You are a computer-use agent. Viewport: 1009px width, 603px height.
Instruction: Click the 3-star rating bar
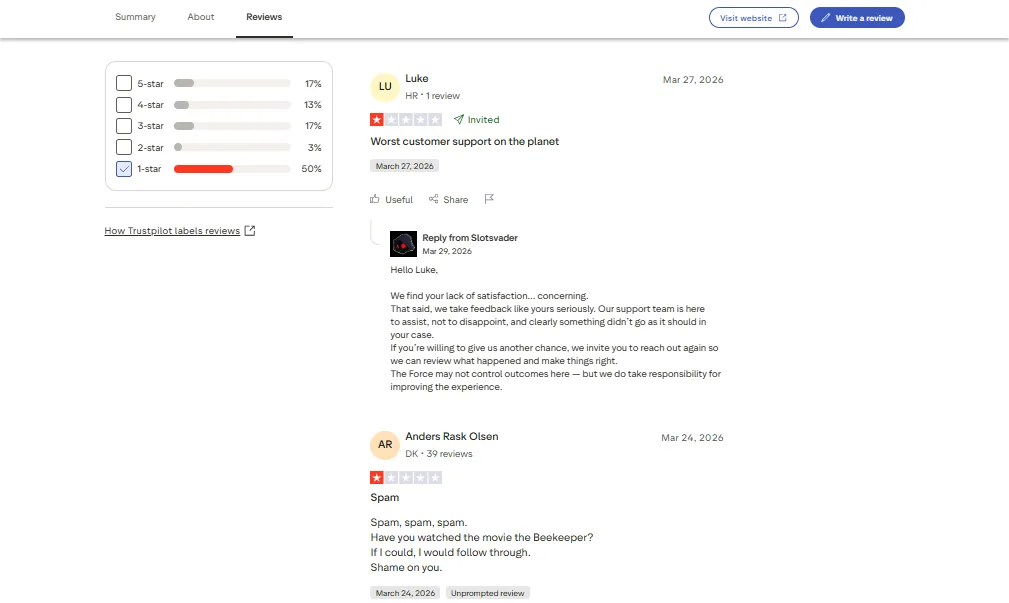[232, 125]
